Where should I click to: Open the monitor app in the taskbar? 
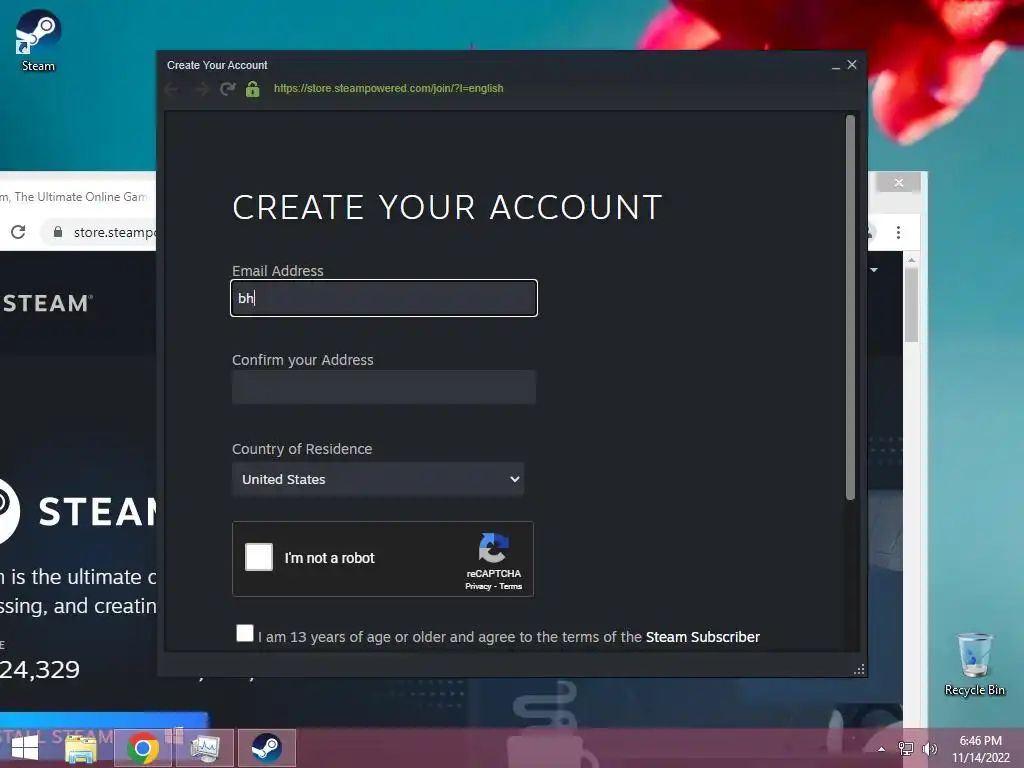(204, 748)
